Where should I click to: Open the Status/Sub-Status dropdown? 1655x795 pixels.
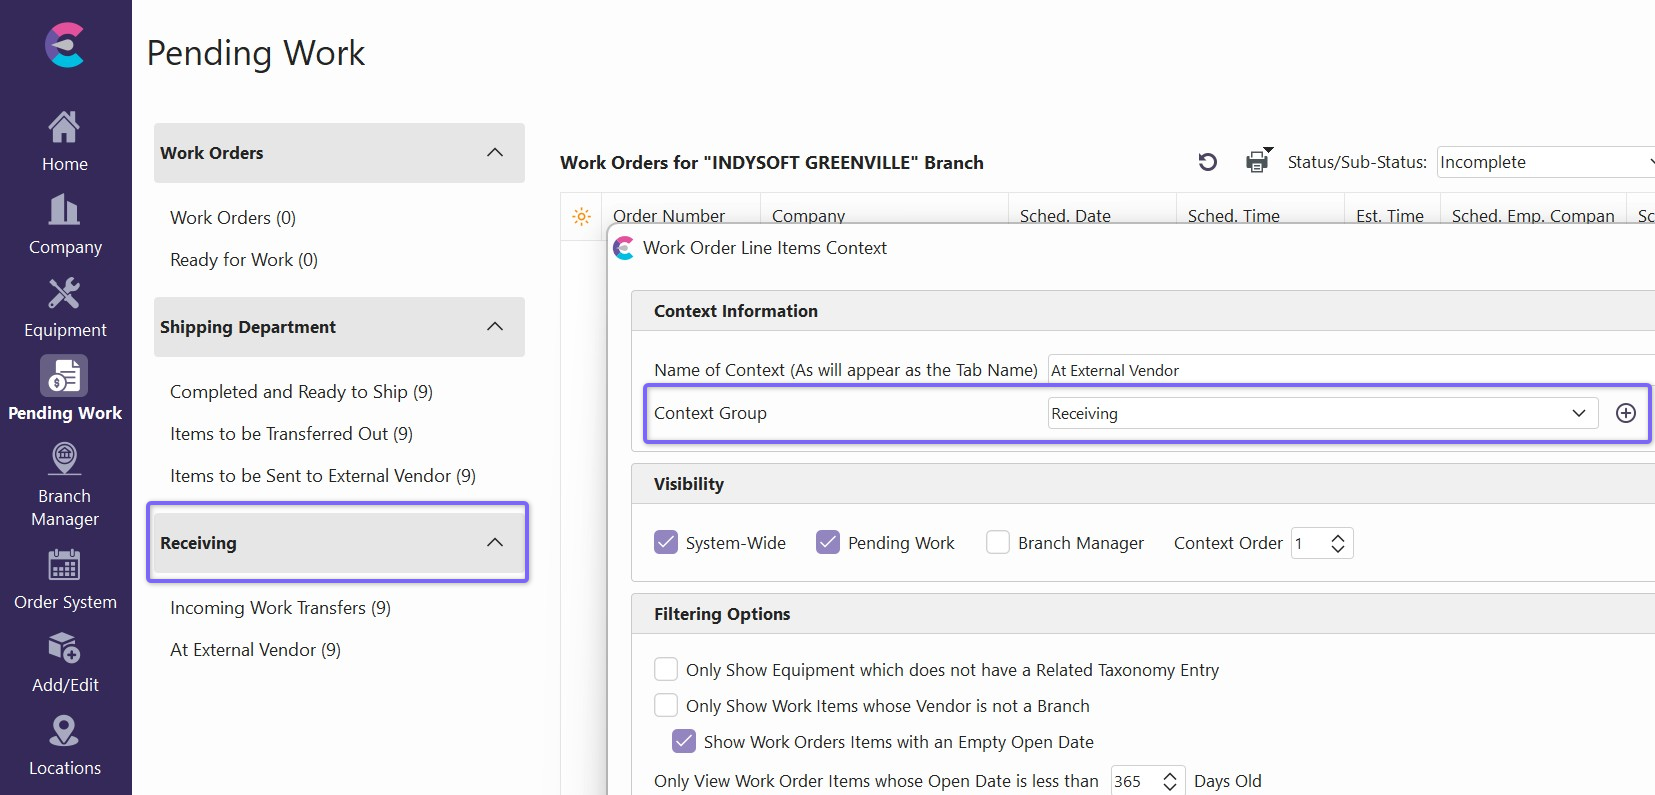click(1545, 162)
